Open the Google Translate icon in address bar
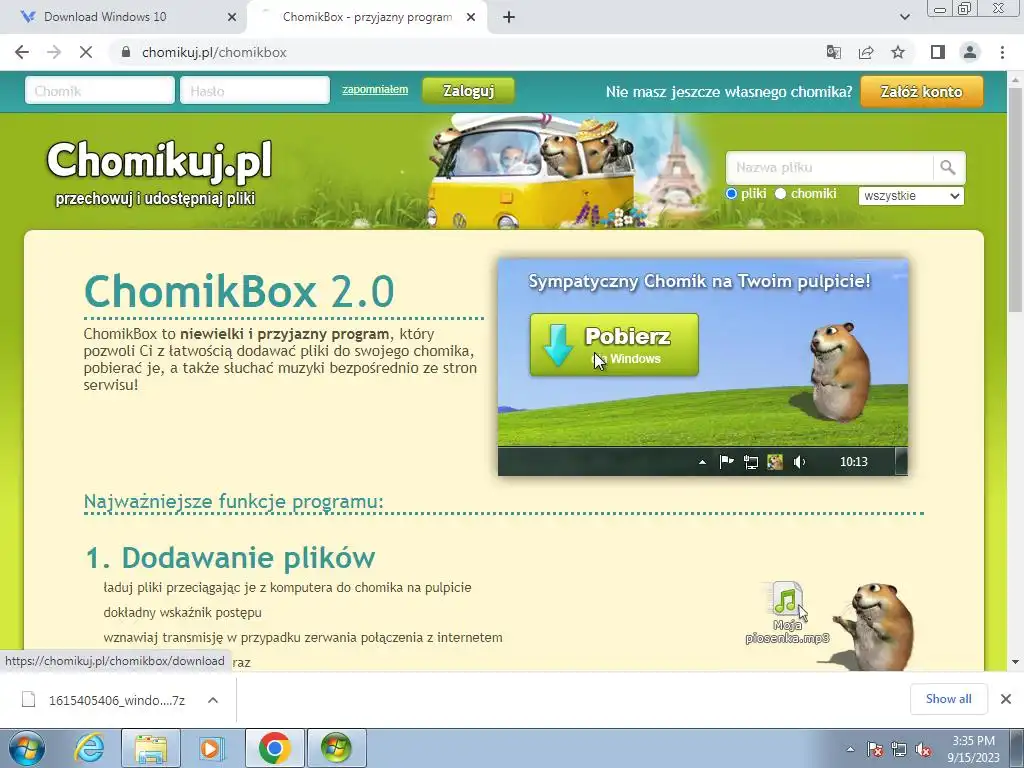 [833, 52]
